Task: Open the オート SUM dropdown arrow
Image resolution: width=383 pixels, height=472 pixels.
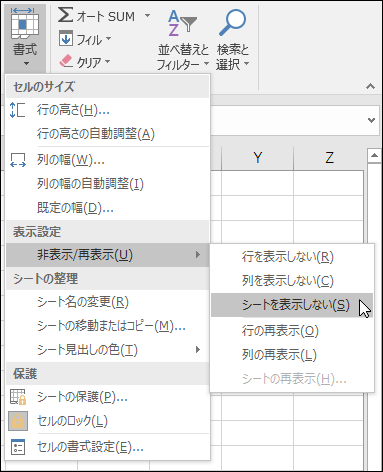Action: 147,15
